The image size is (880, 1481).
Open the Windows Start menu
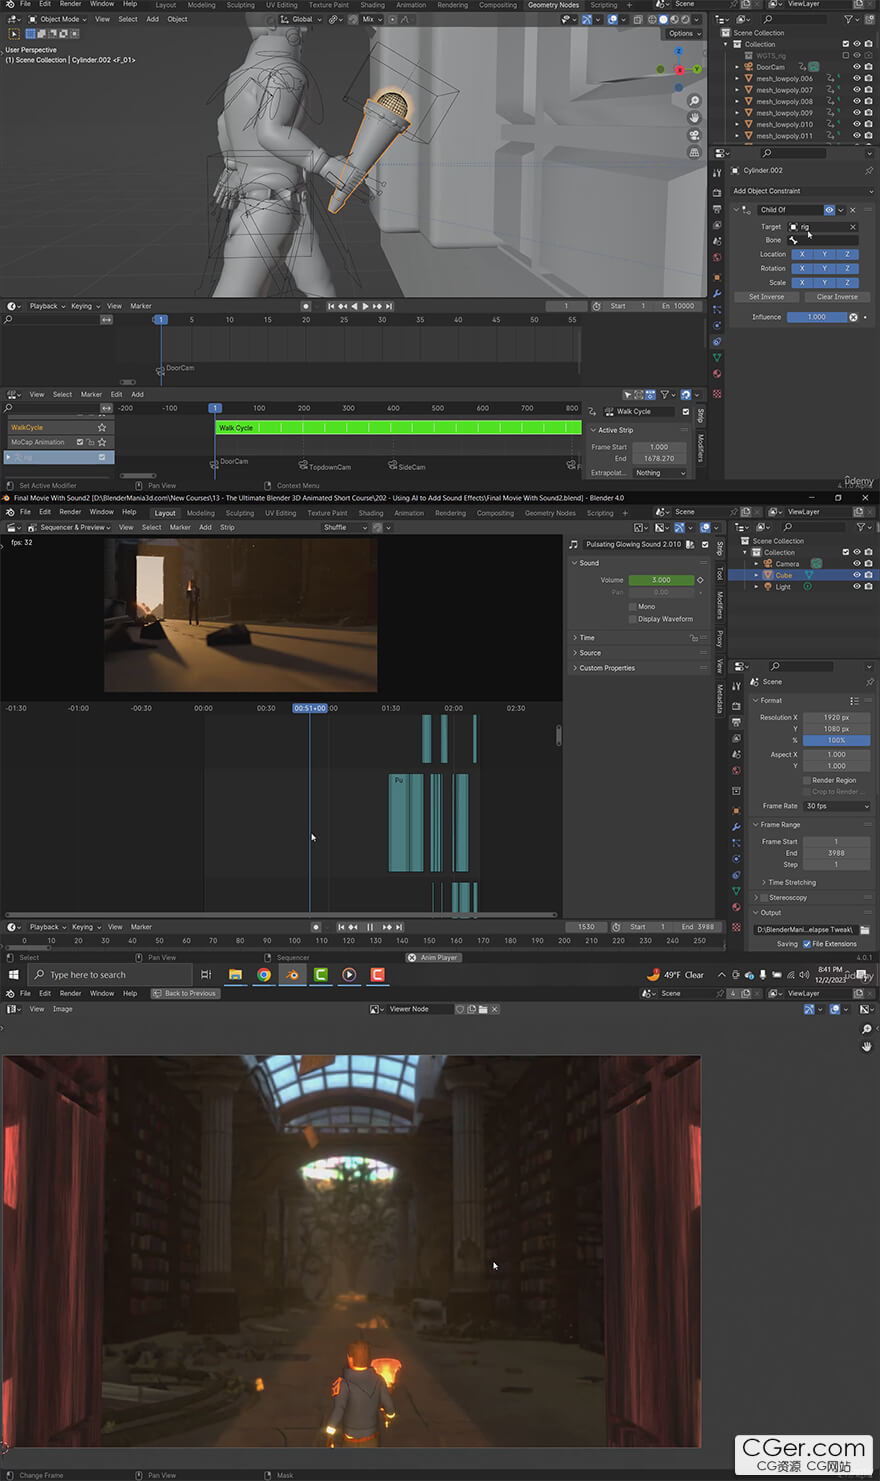point(14,974)
